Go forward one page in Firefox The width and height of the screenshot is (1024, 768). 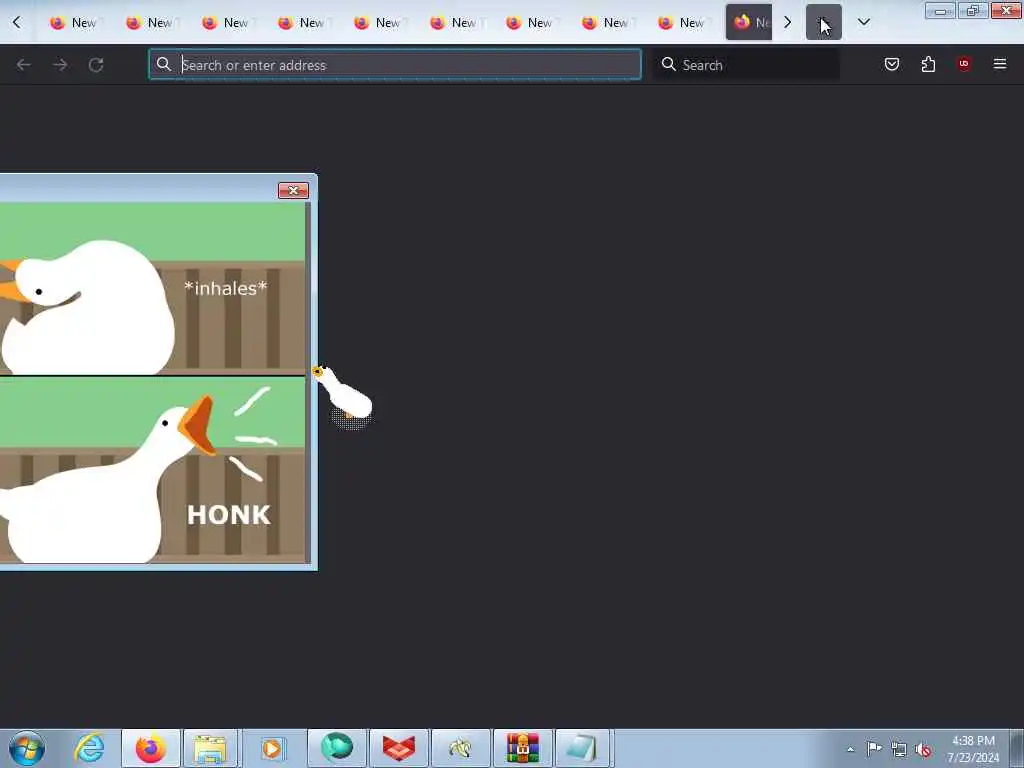60,65
